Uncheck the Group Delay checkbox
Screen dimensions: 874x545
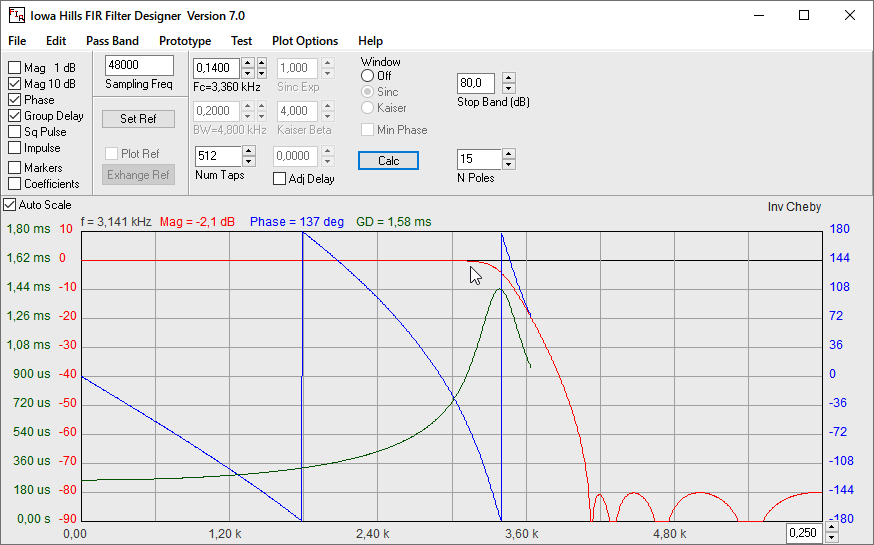pos(15,116)
